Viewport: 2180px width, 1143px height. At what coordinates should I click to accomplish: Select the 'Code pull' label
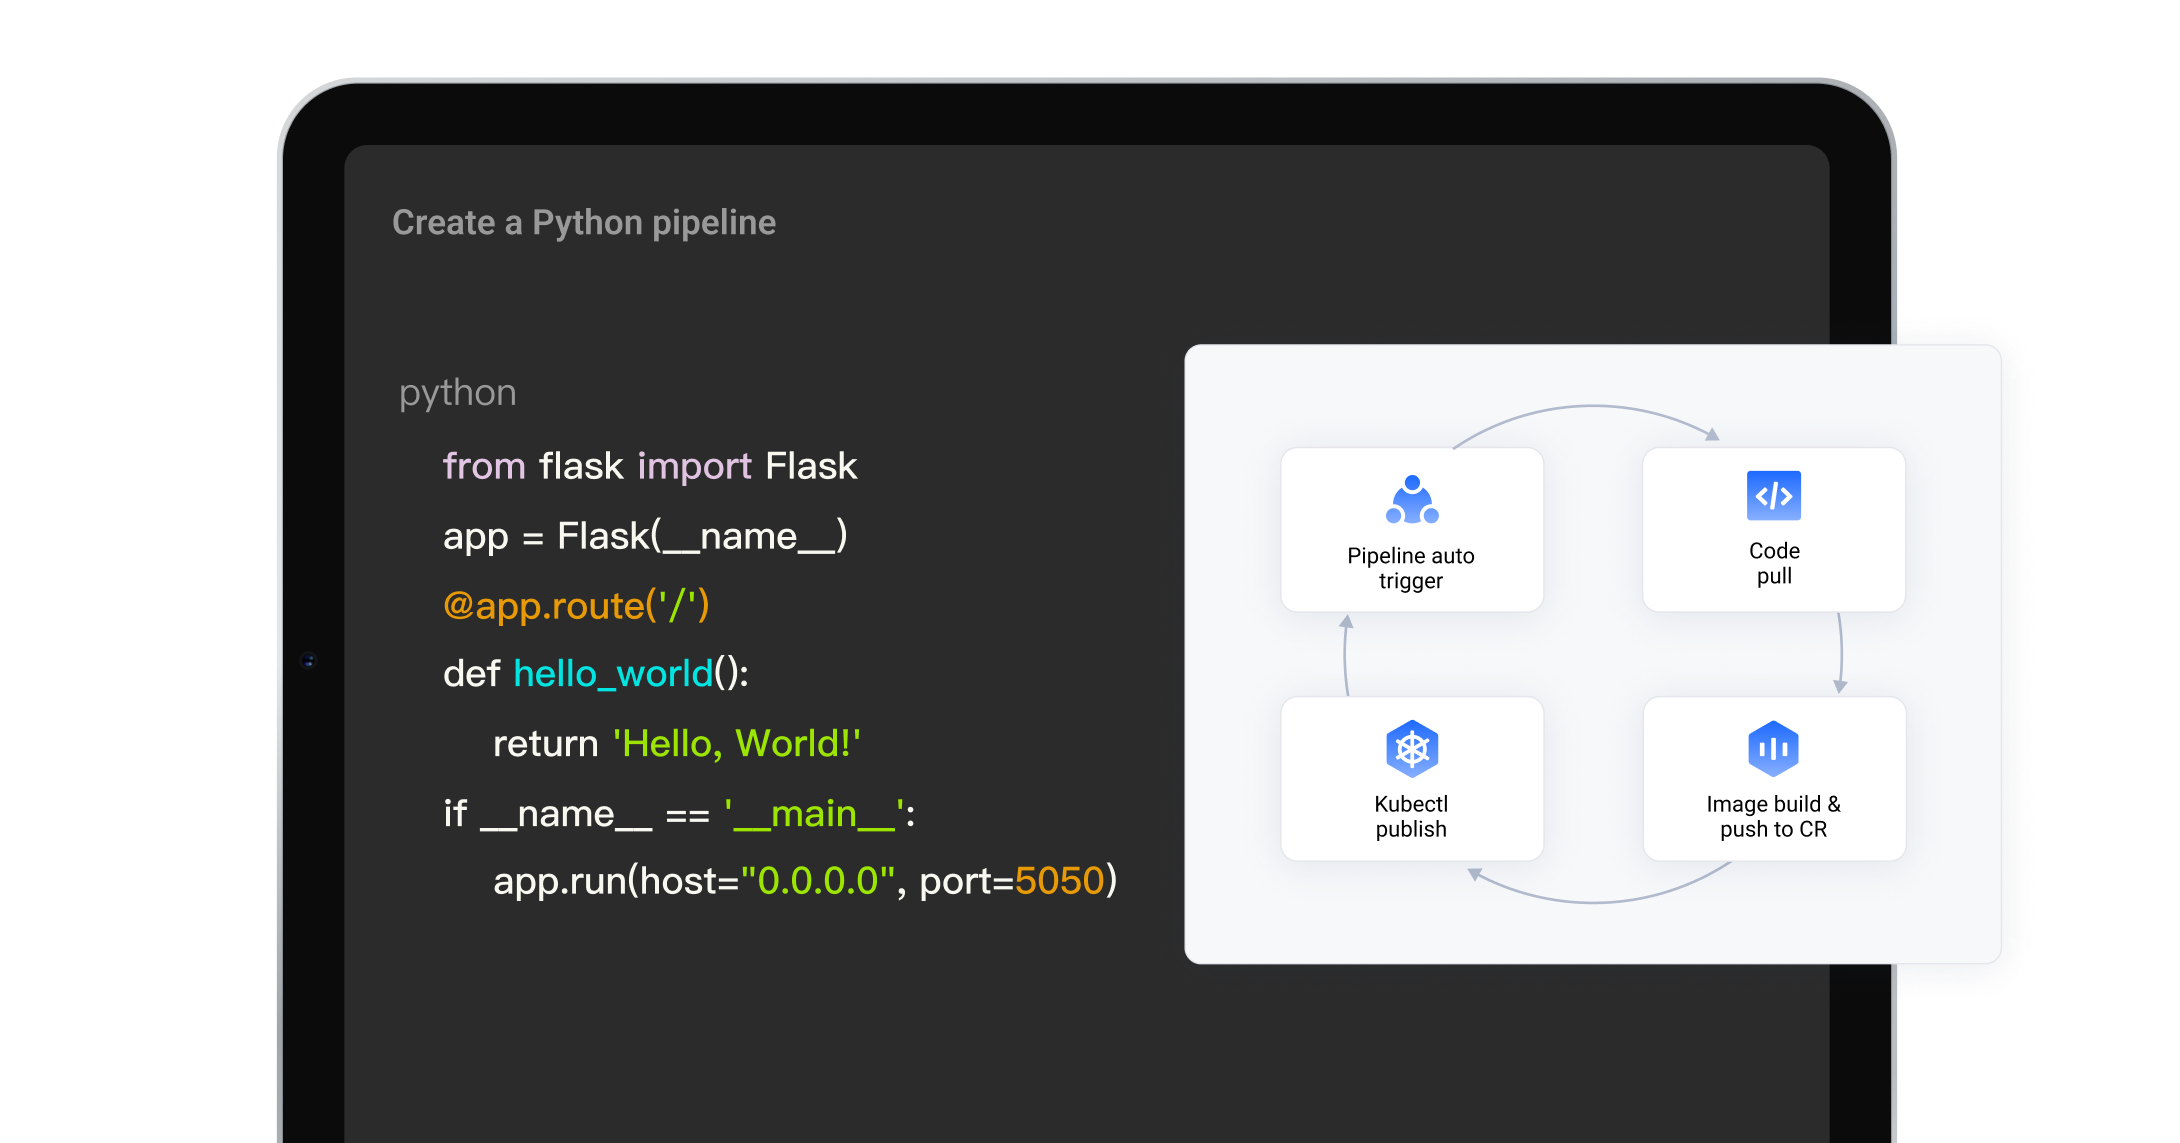[1774, 563]
